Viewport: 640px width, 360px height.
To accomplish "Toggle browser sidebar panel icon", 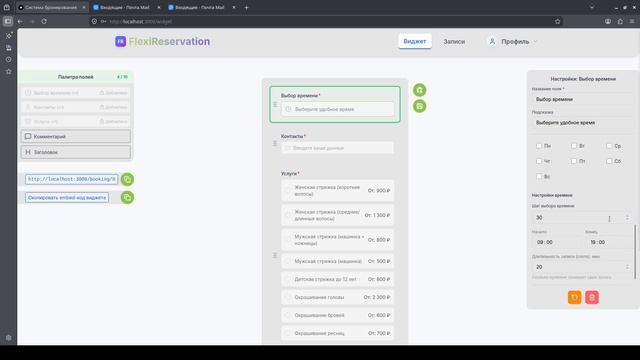I will pos(8,21).
